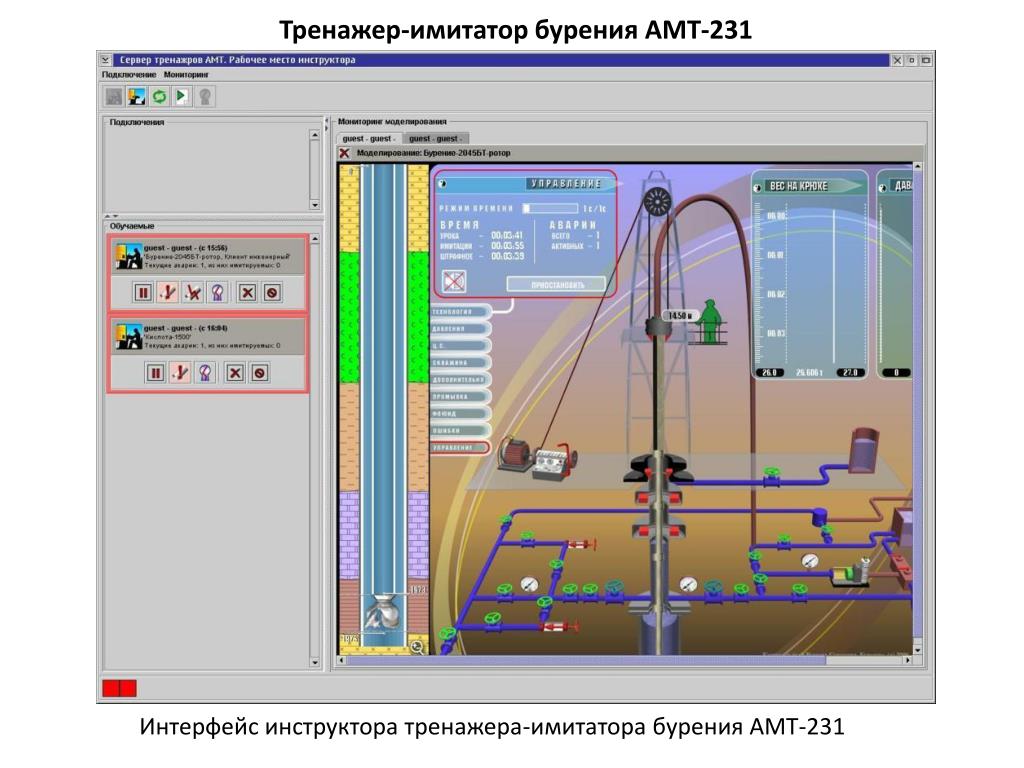Click the prohibit circle icon for Кислота-1500

pyautogui.click(x=259, y=373)
